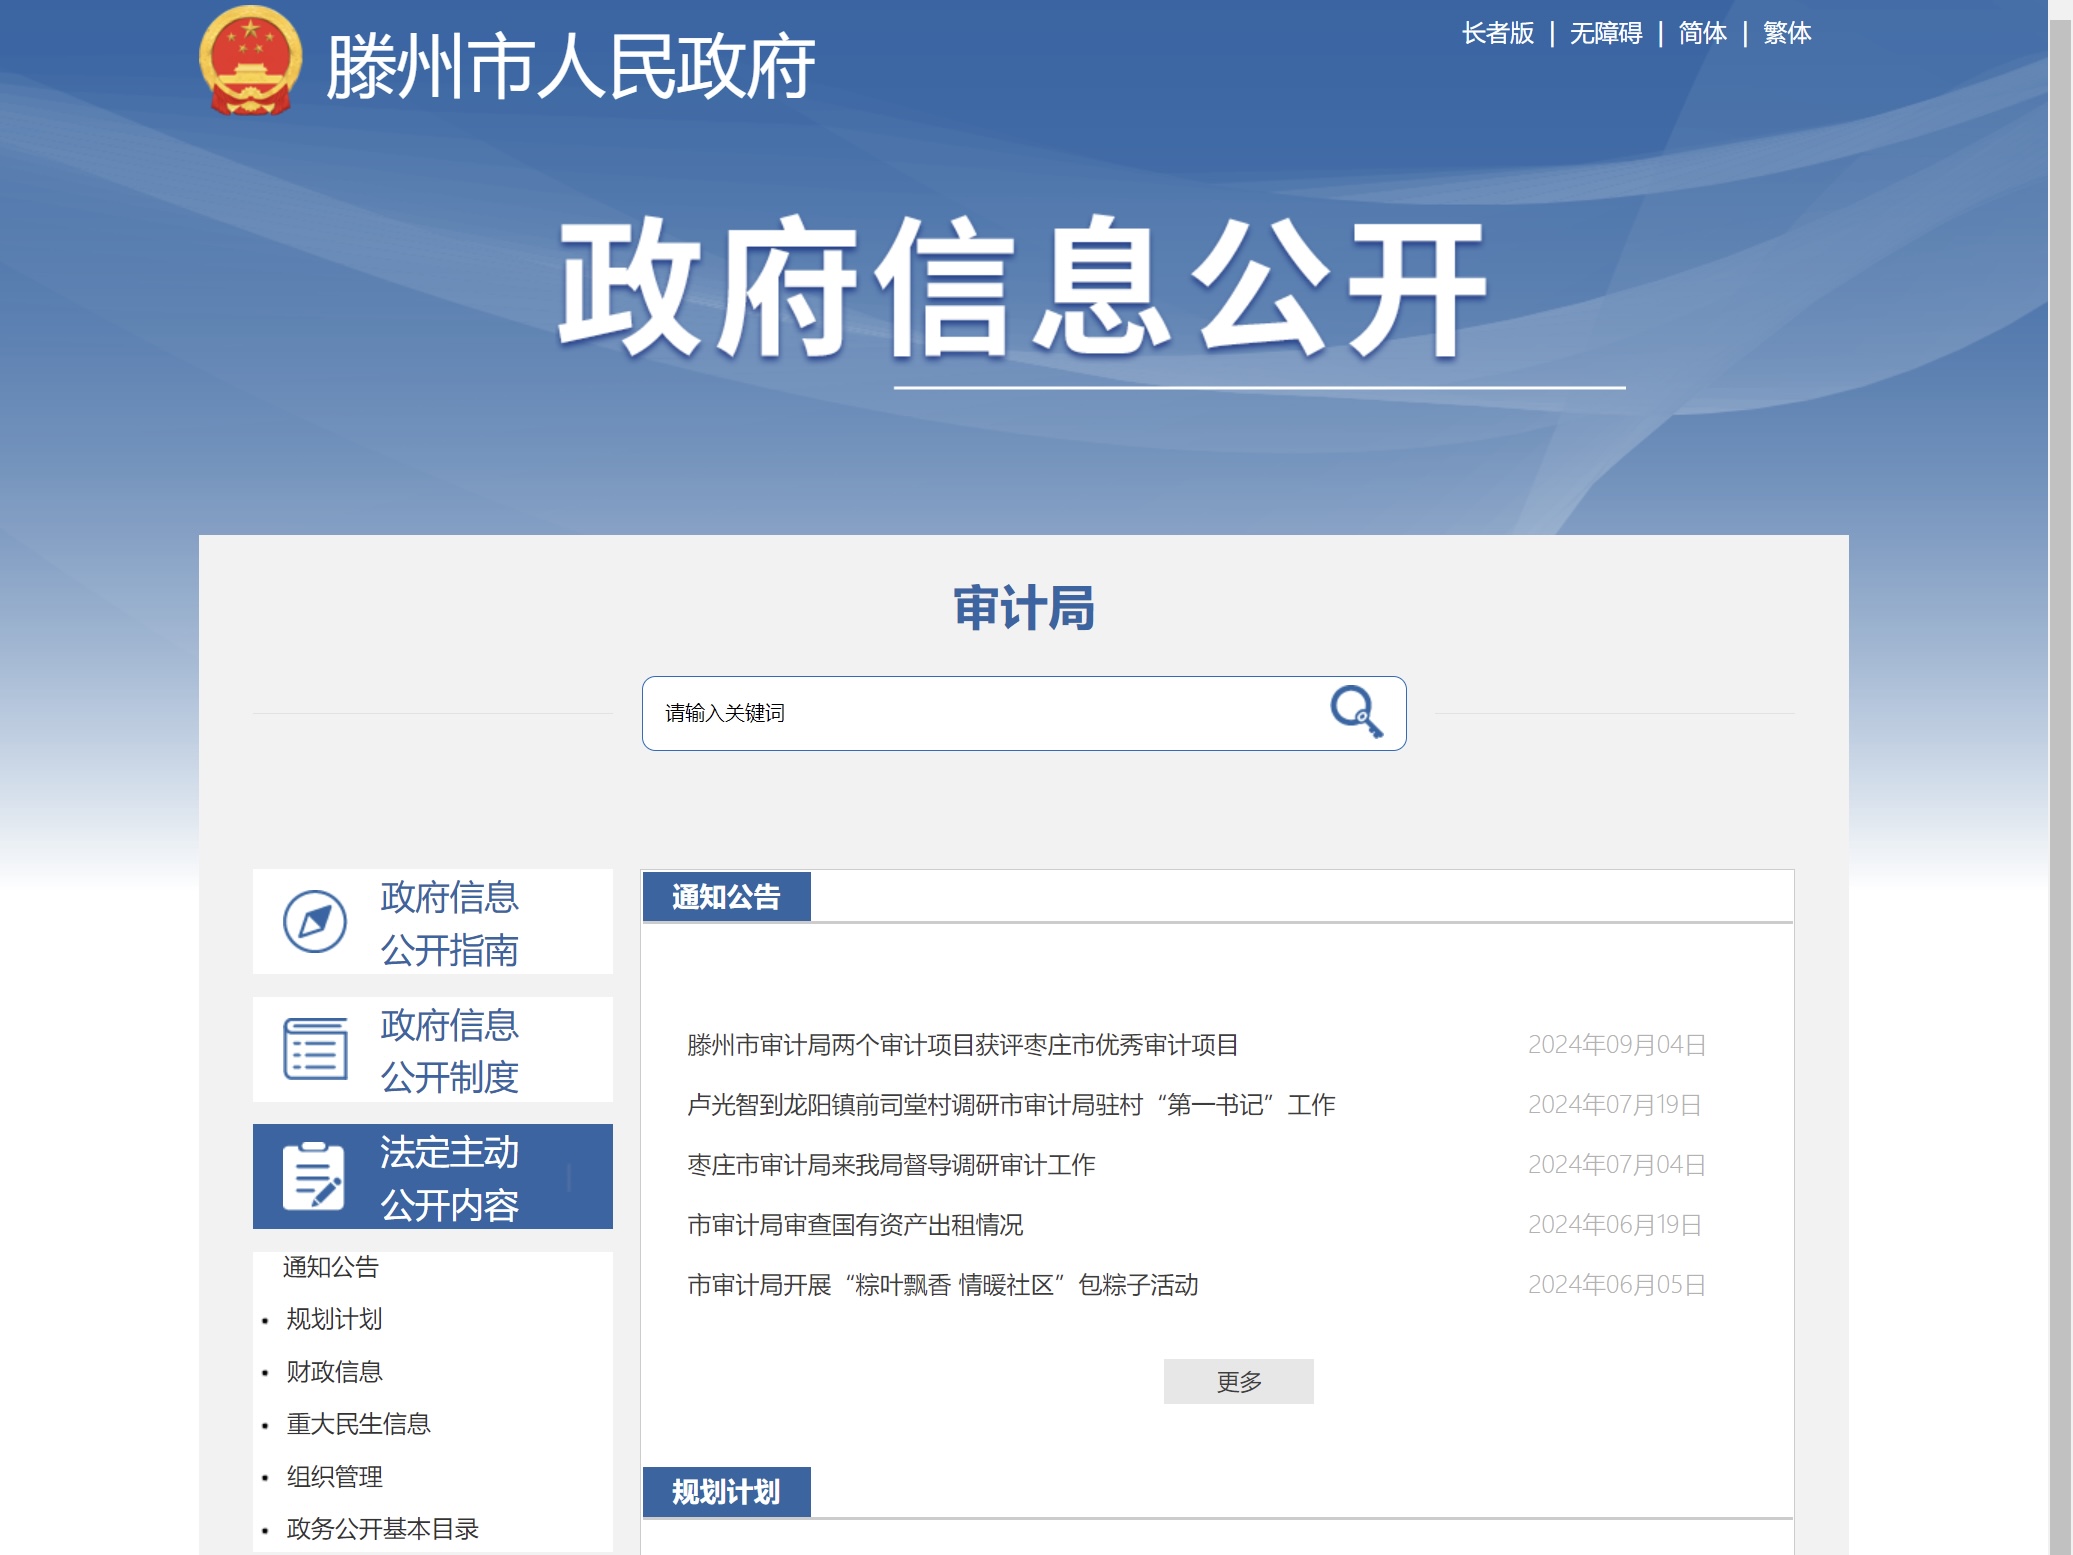Switch to 简体 simplified Chinese
Image resolution: width=2073 pixels, height=1555 pixels.
(x=1702, y=33)
